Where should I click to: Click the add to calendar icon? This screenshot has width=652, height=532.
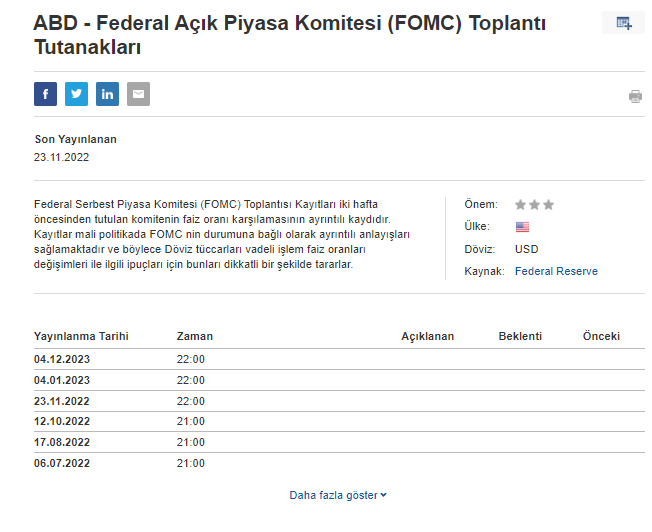pos(623,23)
